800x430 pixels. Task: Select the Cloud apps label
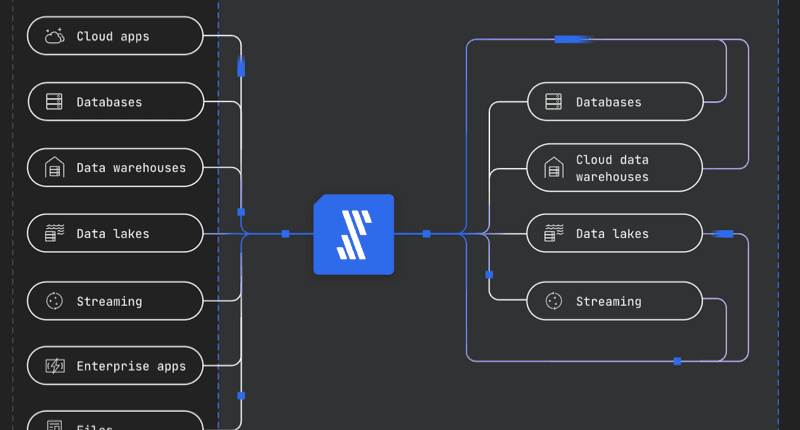(113, 37)
